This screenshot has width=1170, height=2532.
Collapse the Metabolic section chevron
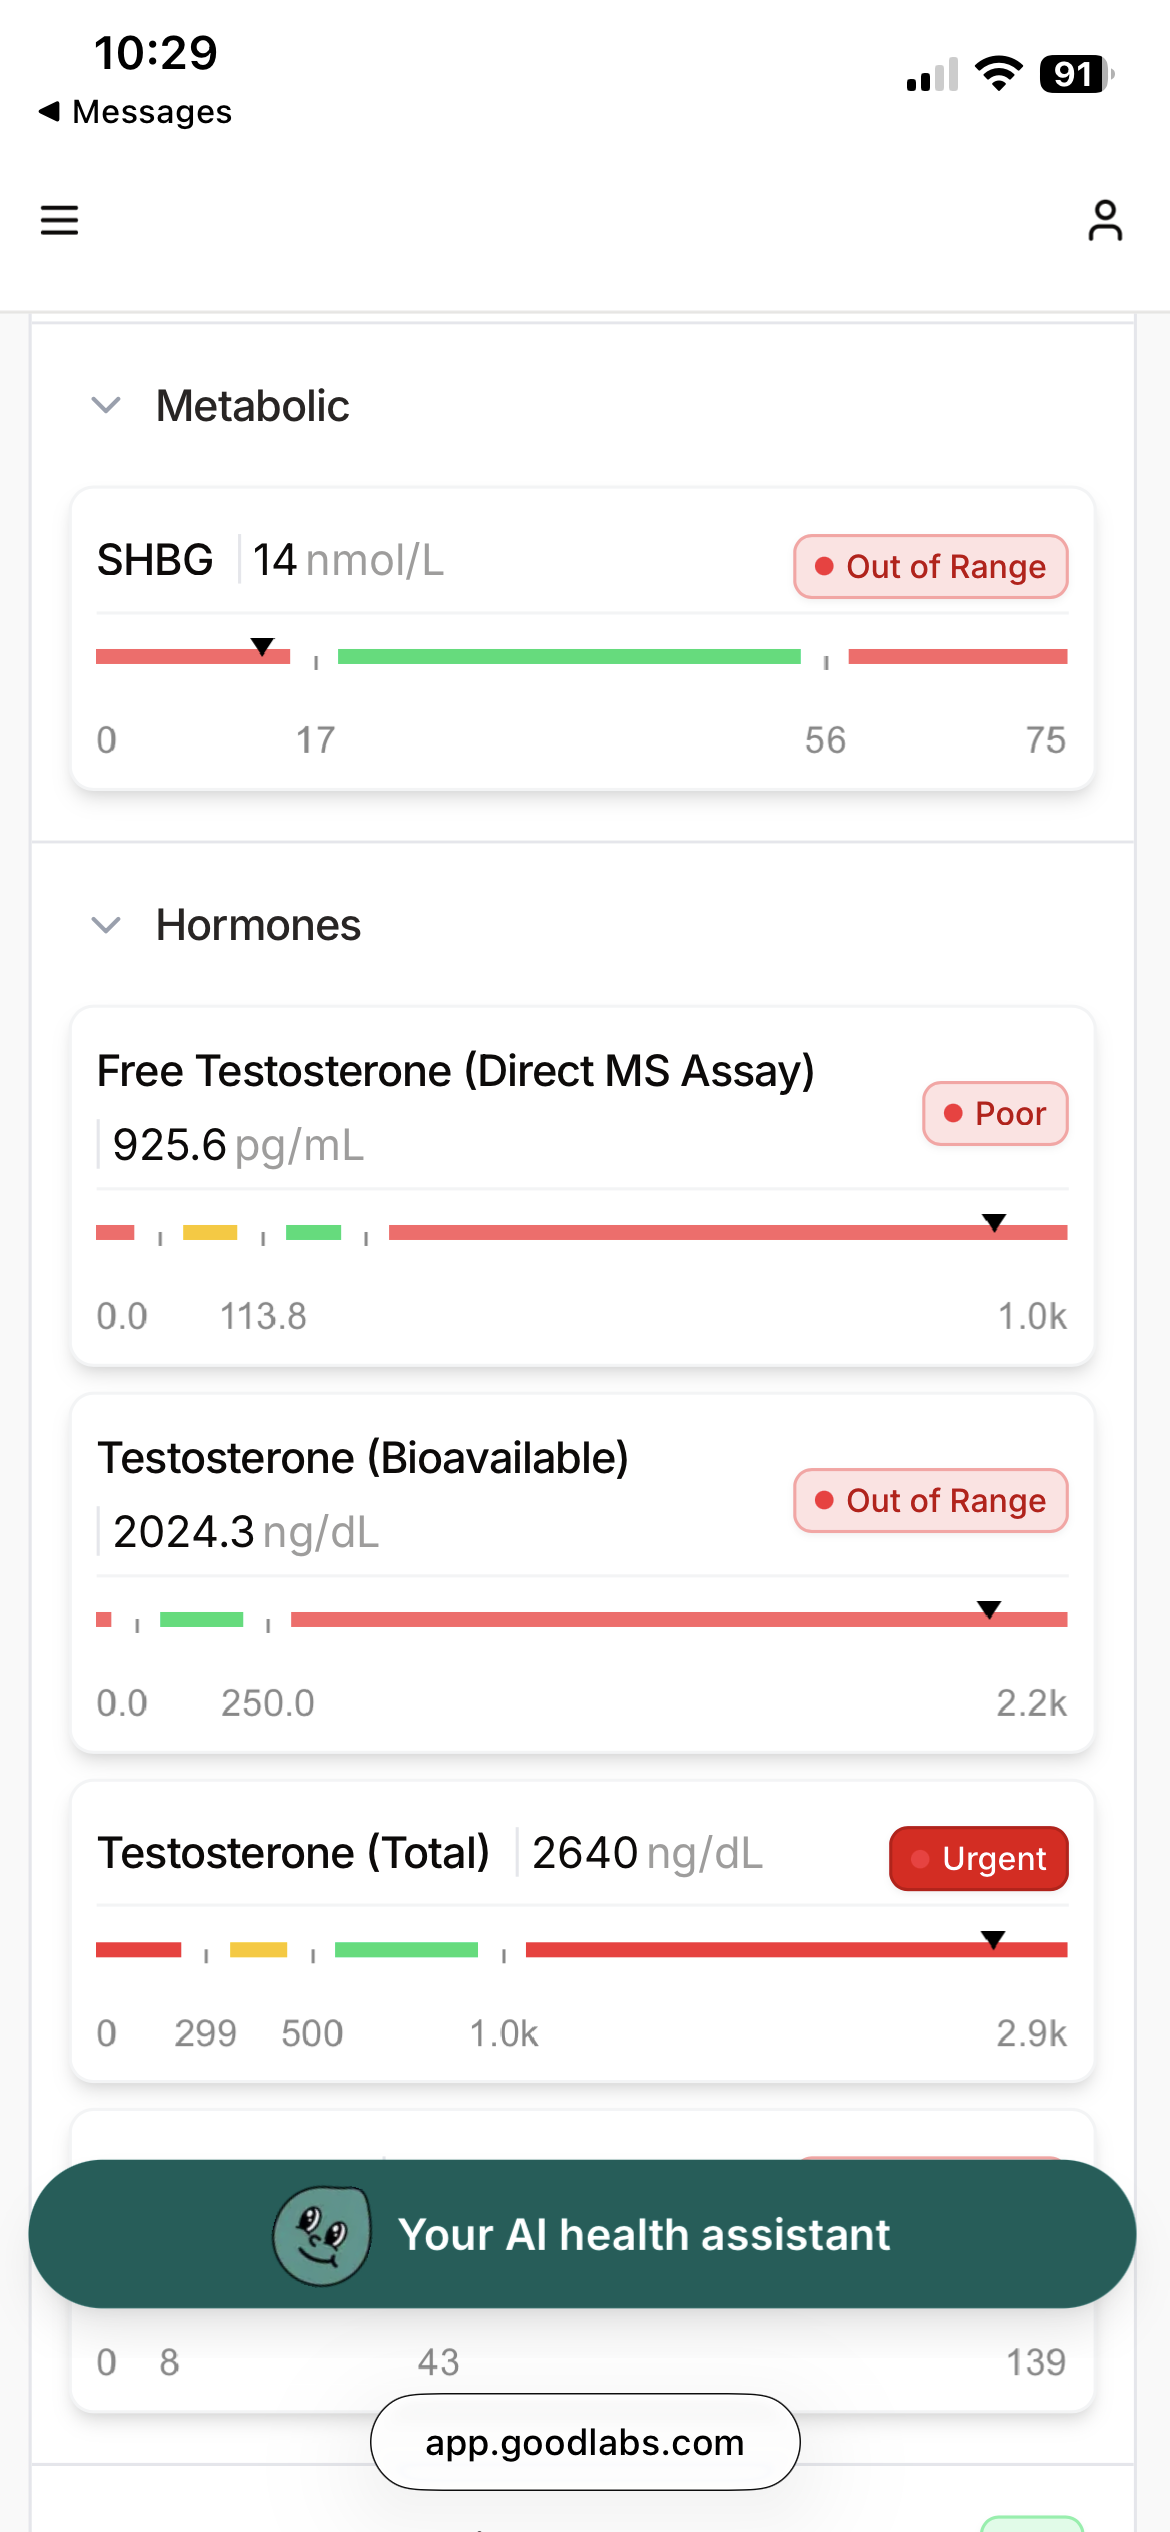coord(106,406)
